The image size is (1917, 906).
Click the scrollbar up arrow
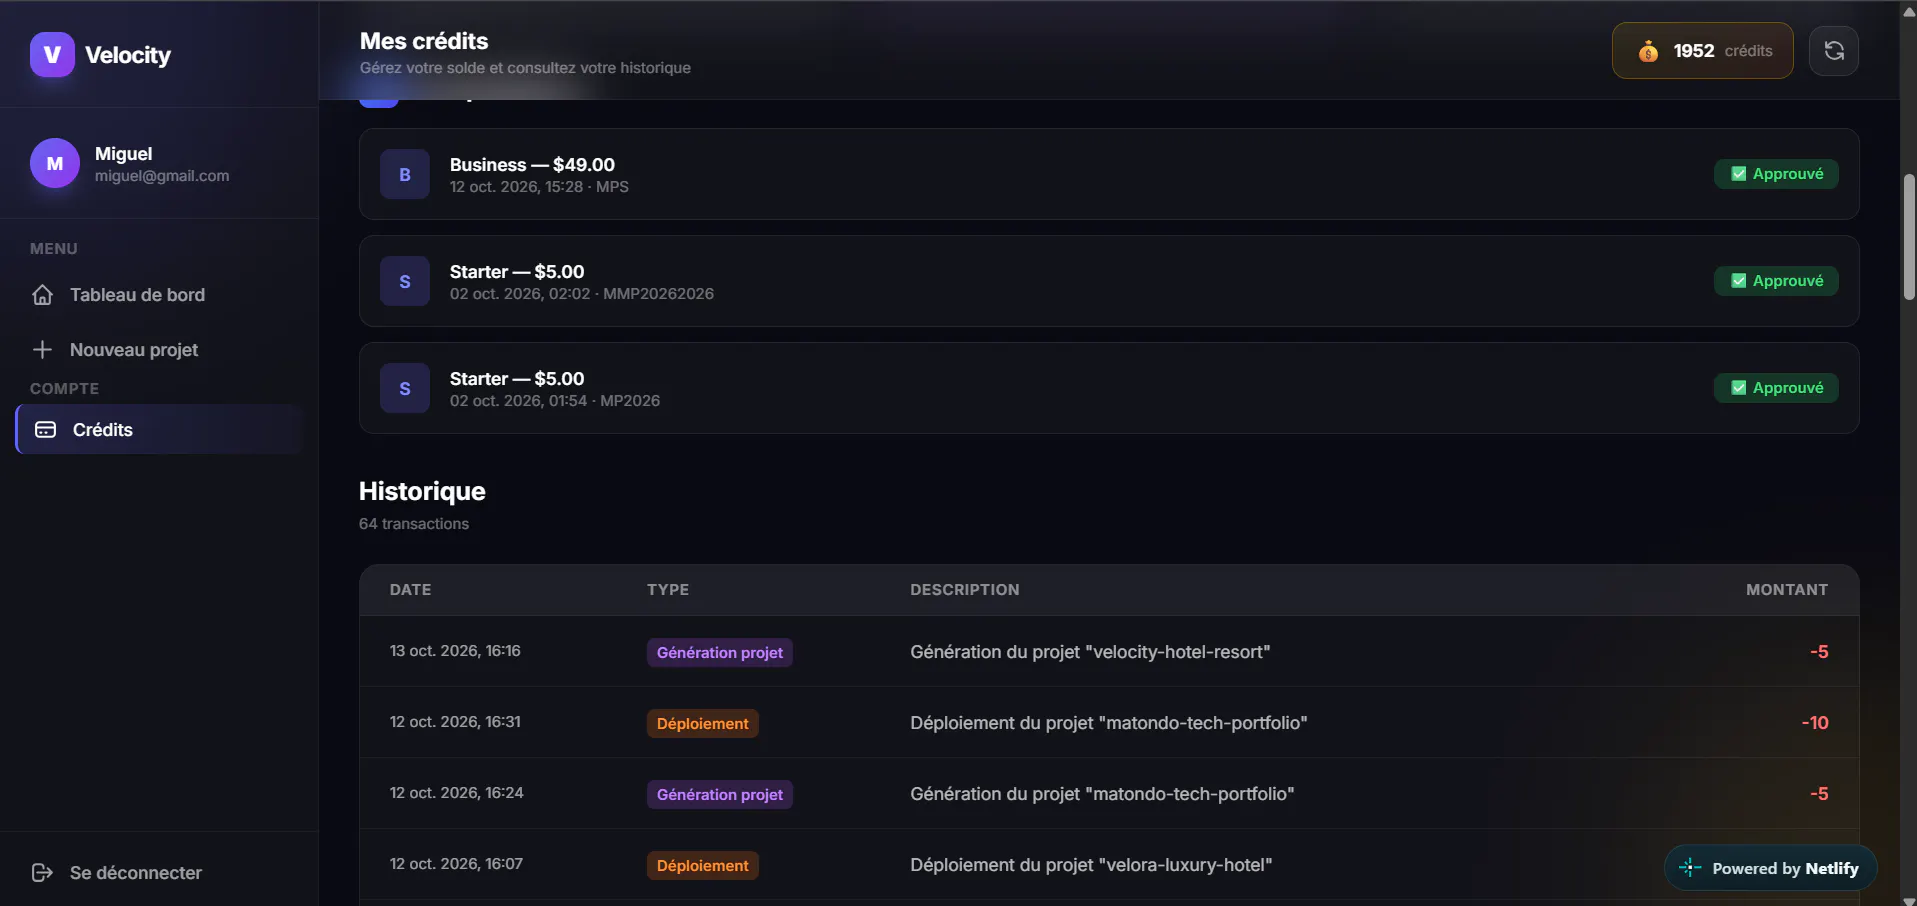pos(1909,11)
